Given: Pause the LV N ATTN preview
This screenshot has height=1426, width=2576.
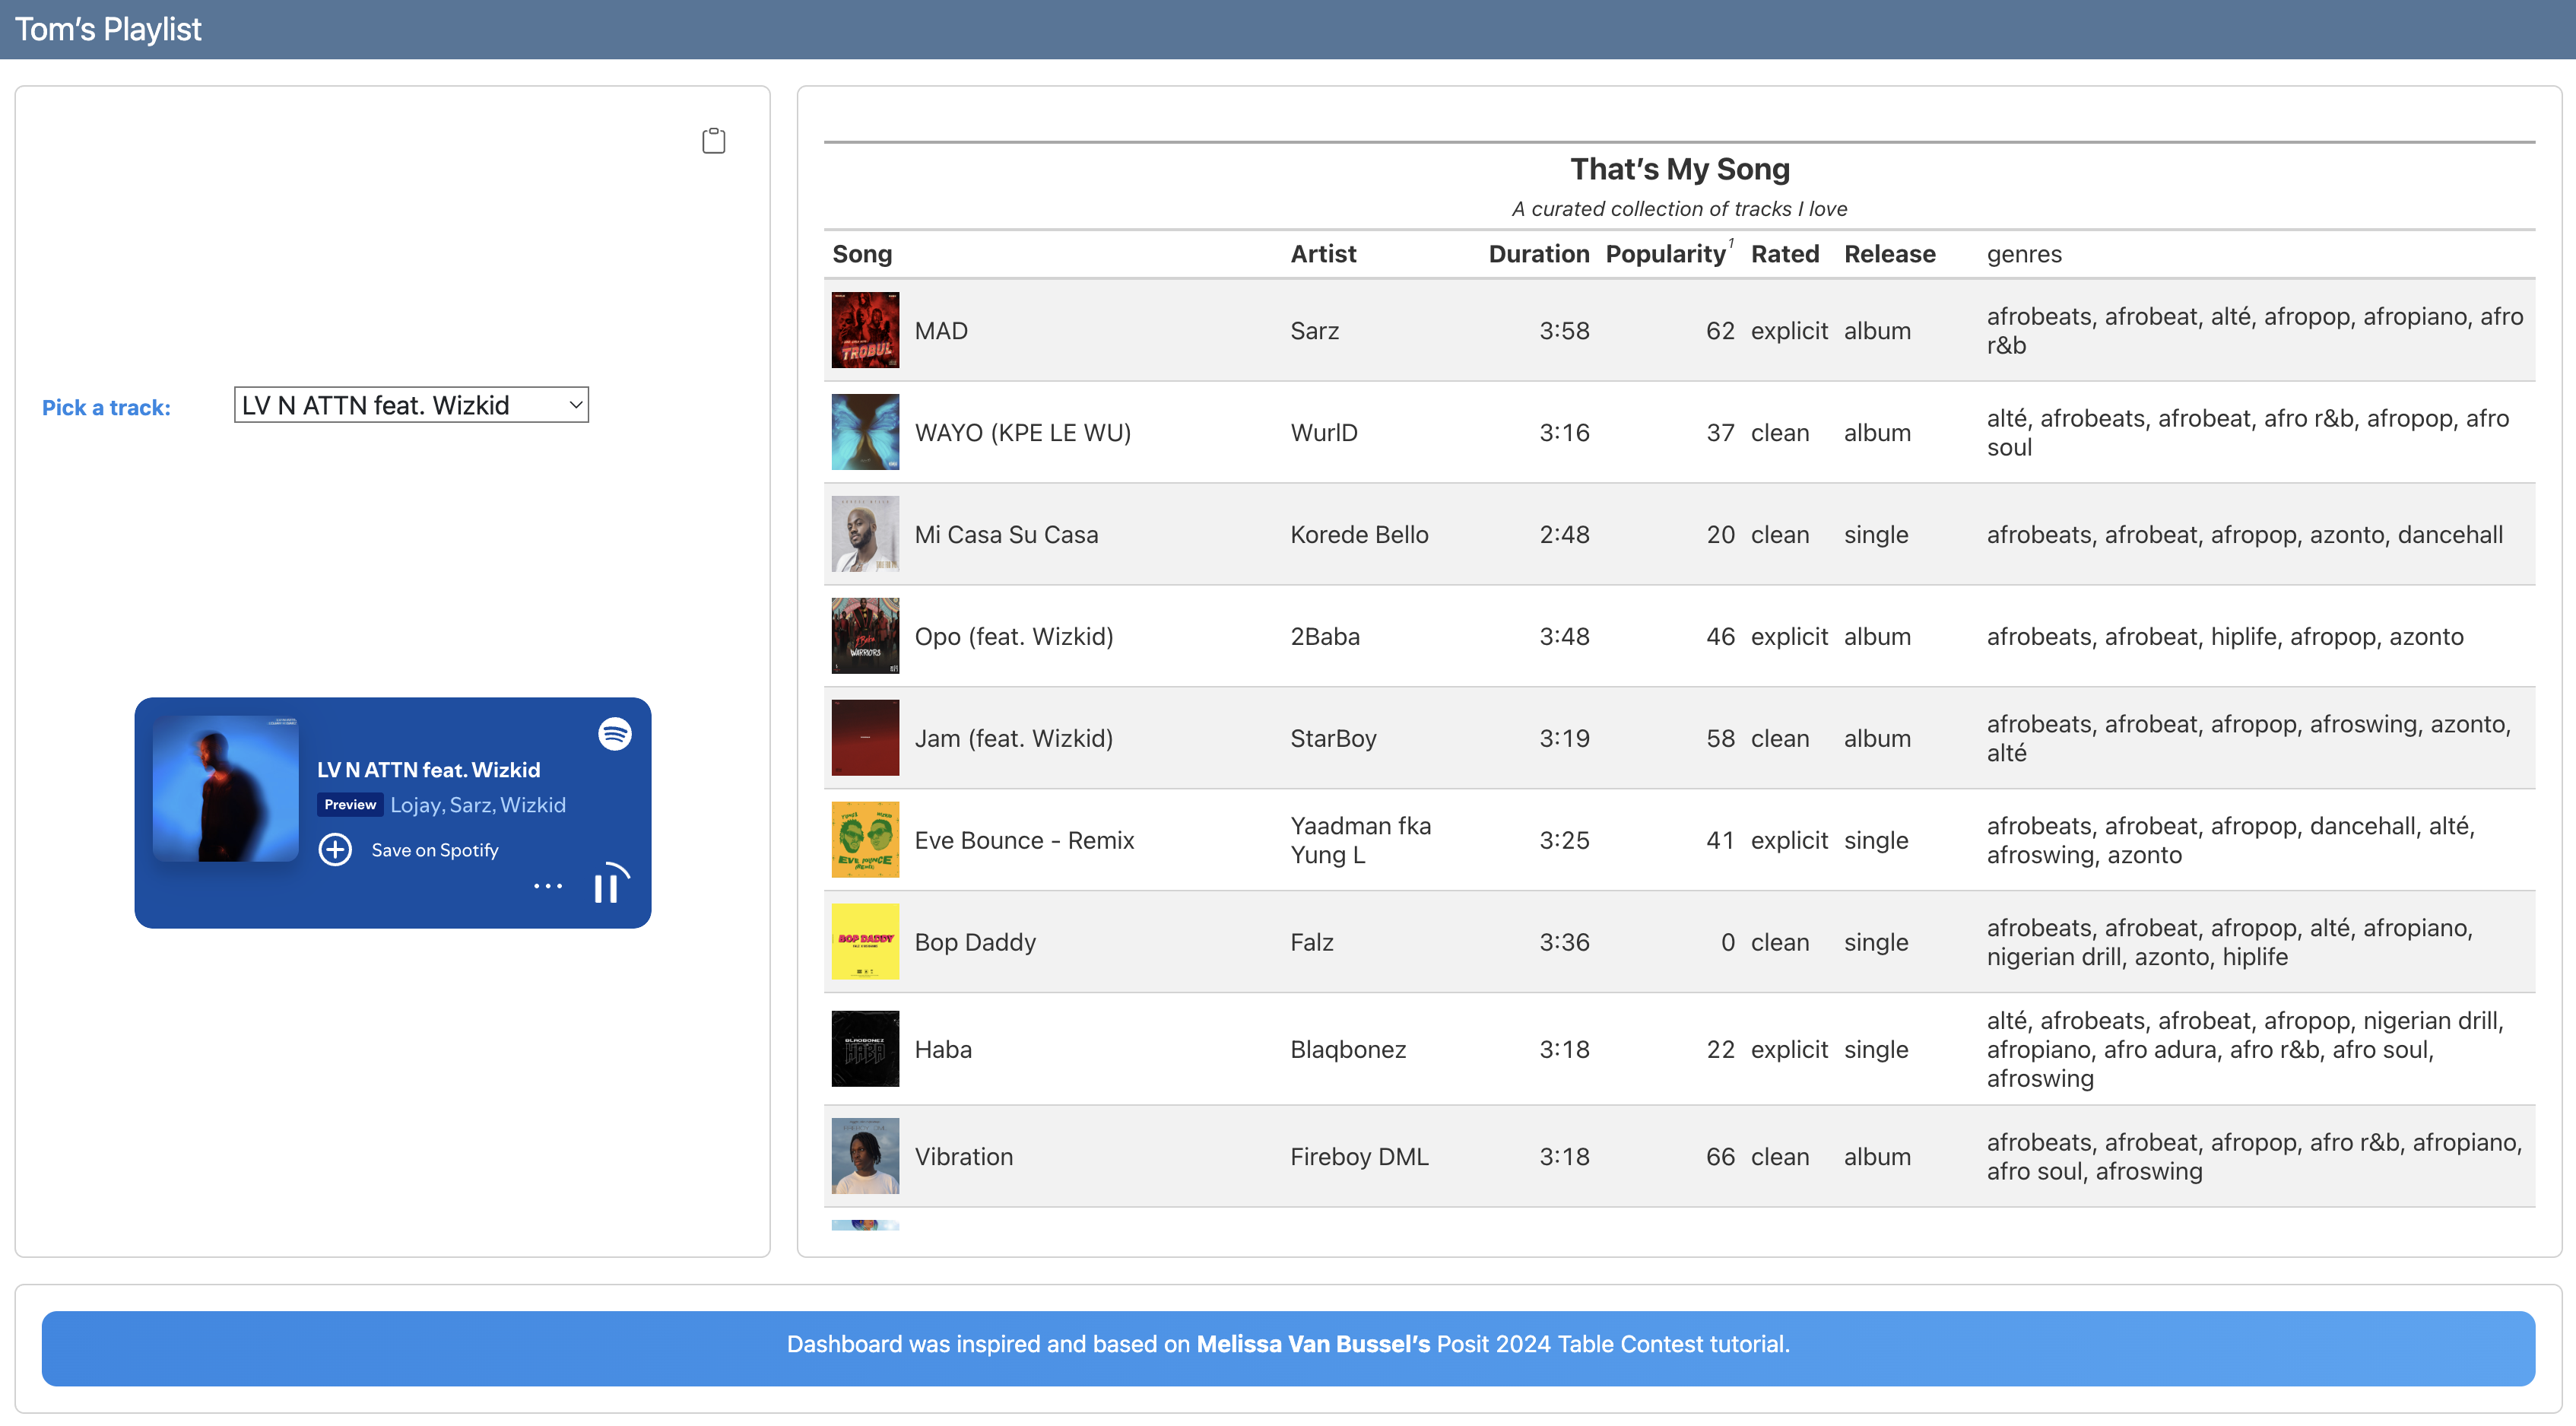Looking at the screenshot, I should tap(606, 887).
